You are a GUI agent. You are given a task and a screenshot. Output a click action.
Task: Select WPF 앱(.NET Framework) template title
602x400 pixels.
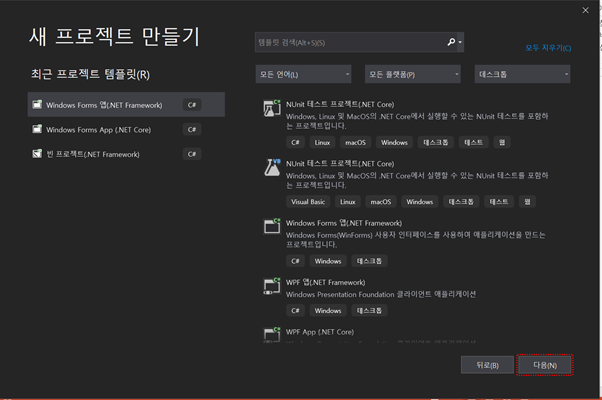coord(326,283)
